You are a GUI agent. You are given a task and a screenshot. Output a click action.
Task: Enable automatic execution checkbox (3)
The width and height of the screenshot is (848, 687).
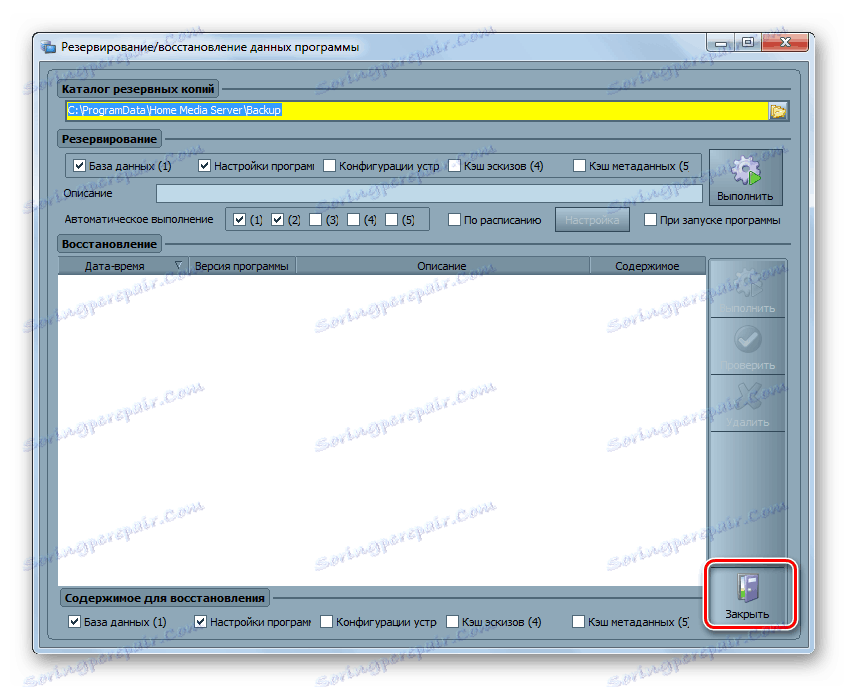point(316,220)
